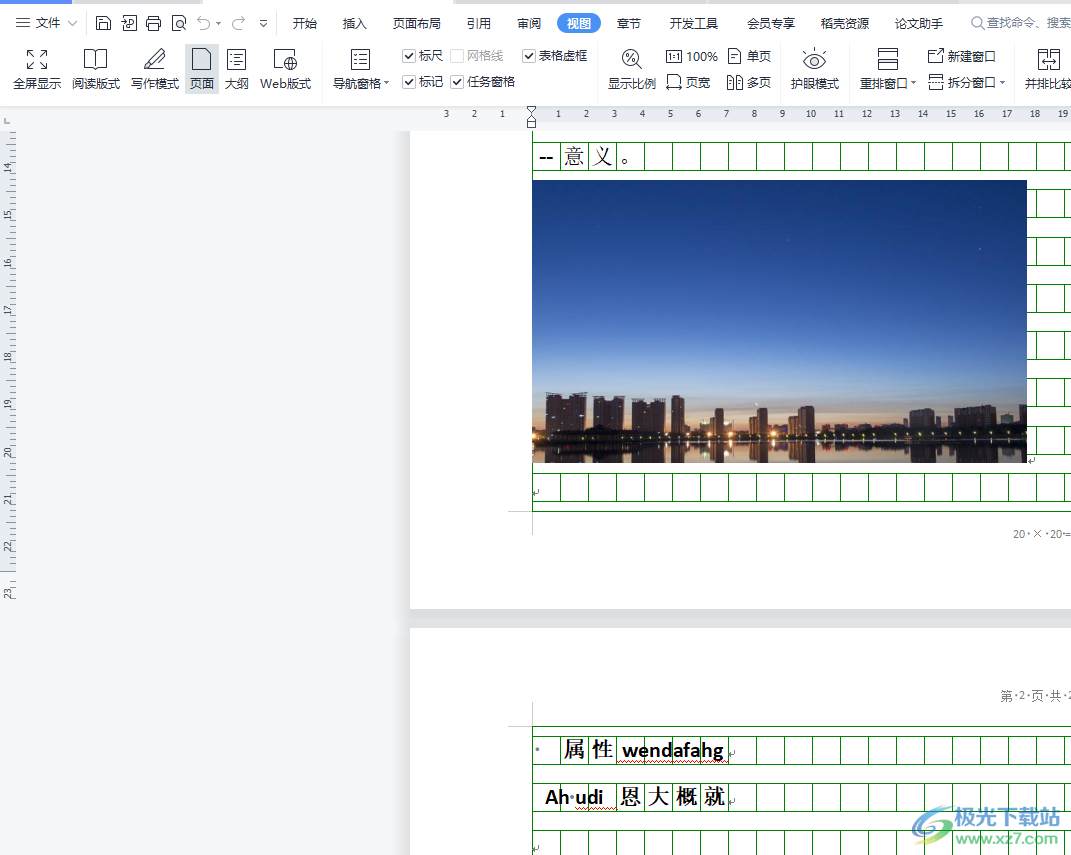
Task: Click the indent marker on horizontal ruler
Action: pyautogui.click(x=531, y=117)
